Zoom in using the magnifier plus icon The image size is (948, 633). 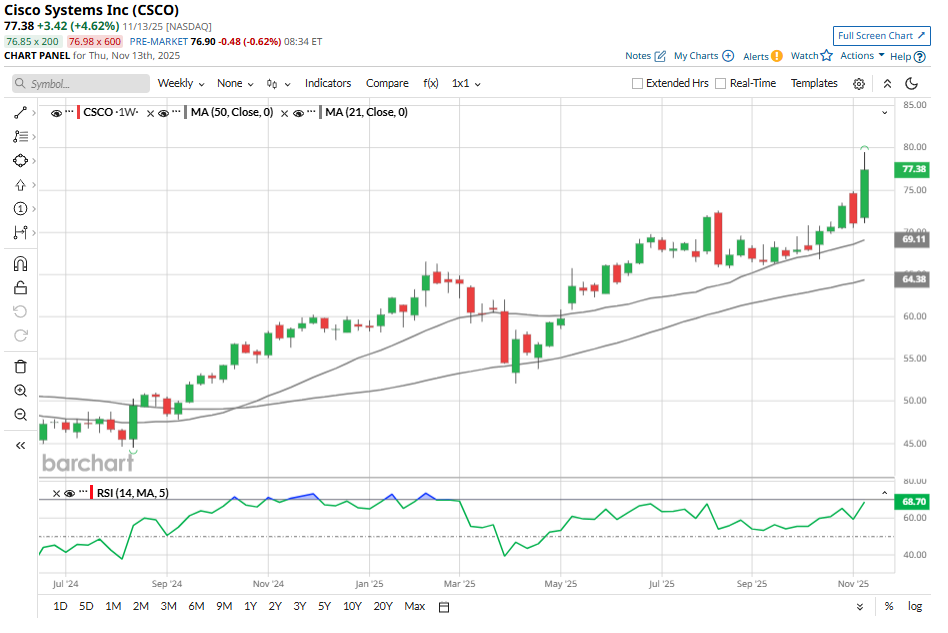pyautogui.click(x=20, y=391)
